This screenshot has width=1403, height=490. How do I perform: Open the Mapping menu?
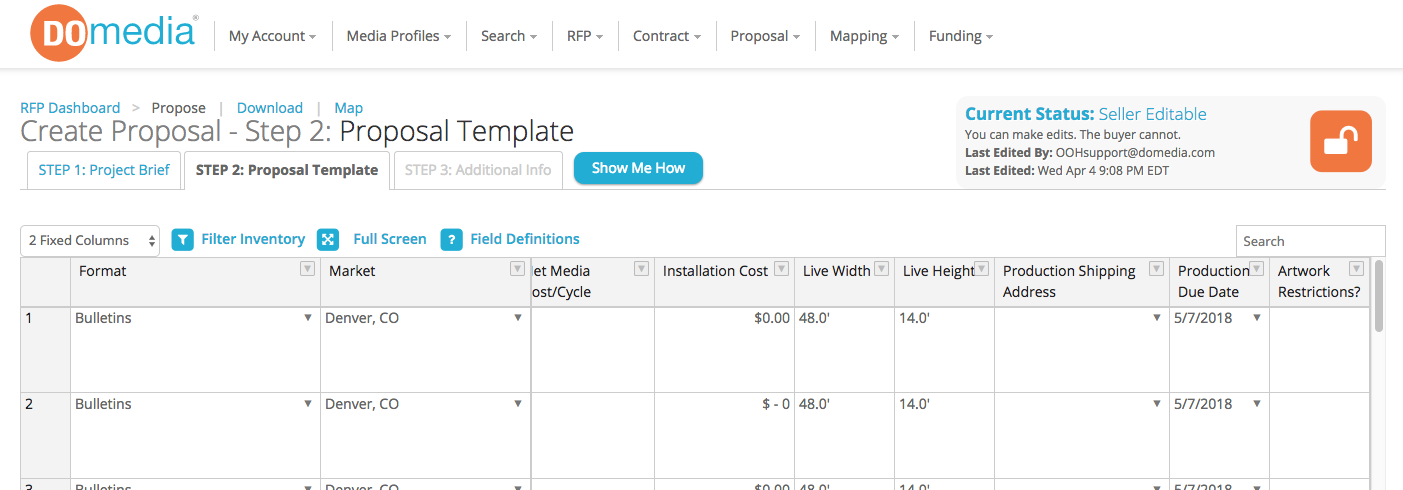864,36
